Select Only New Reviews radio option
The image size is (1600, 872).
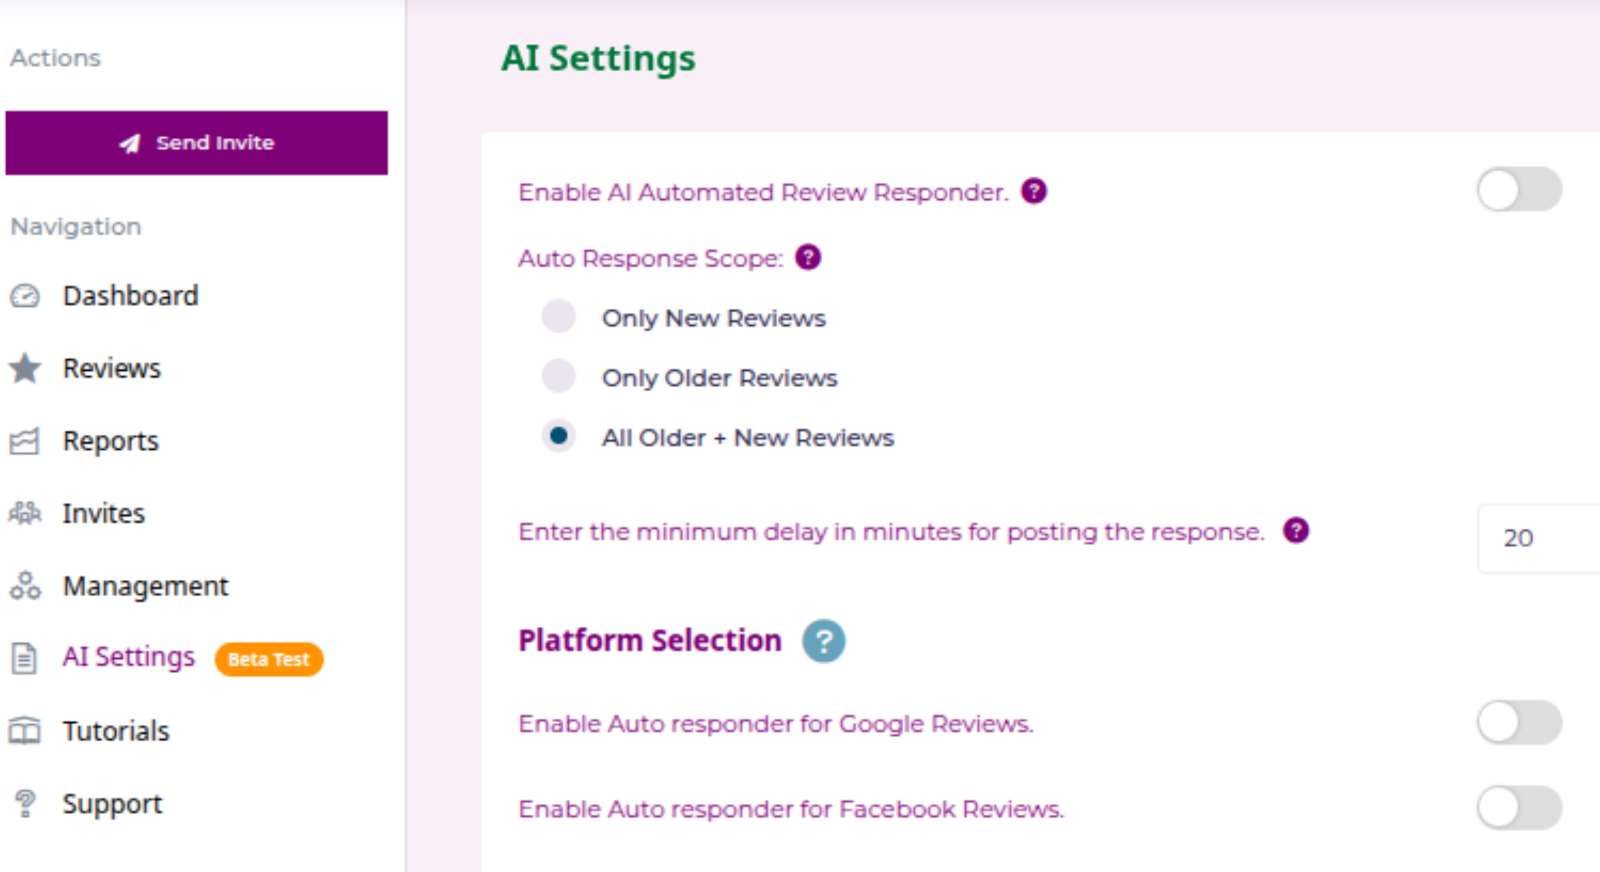tap(559, 317)
